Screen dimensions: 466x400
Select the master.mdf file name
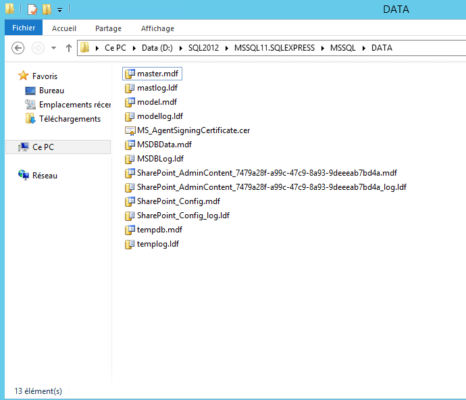[158, 74]
